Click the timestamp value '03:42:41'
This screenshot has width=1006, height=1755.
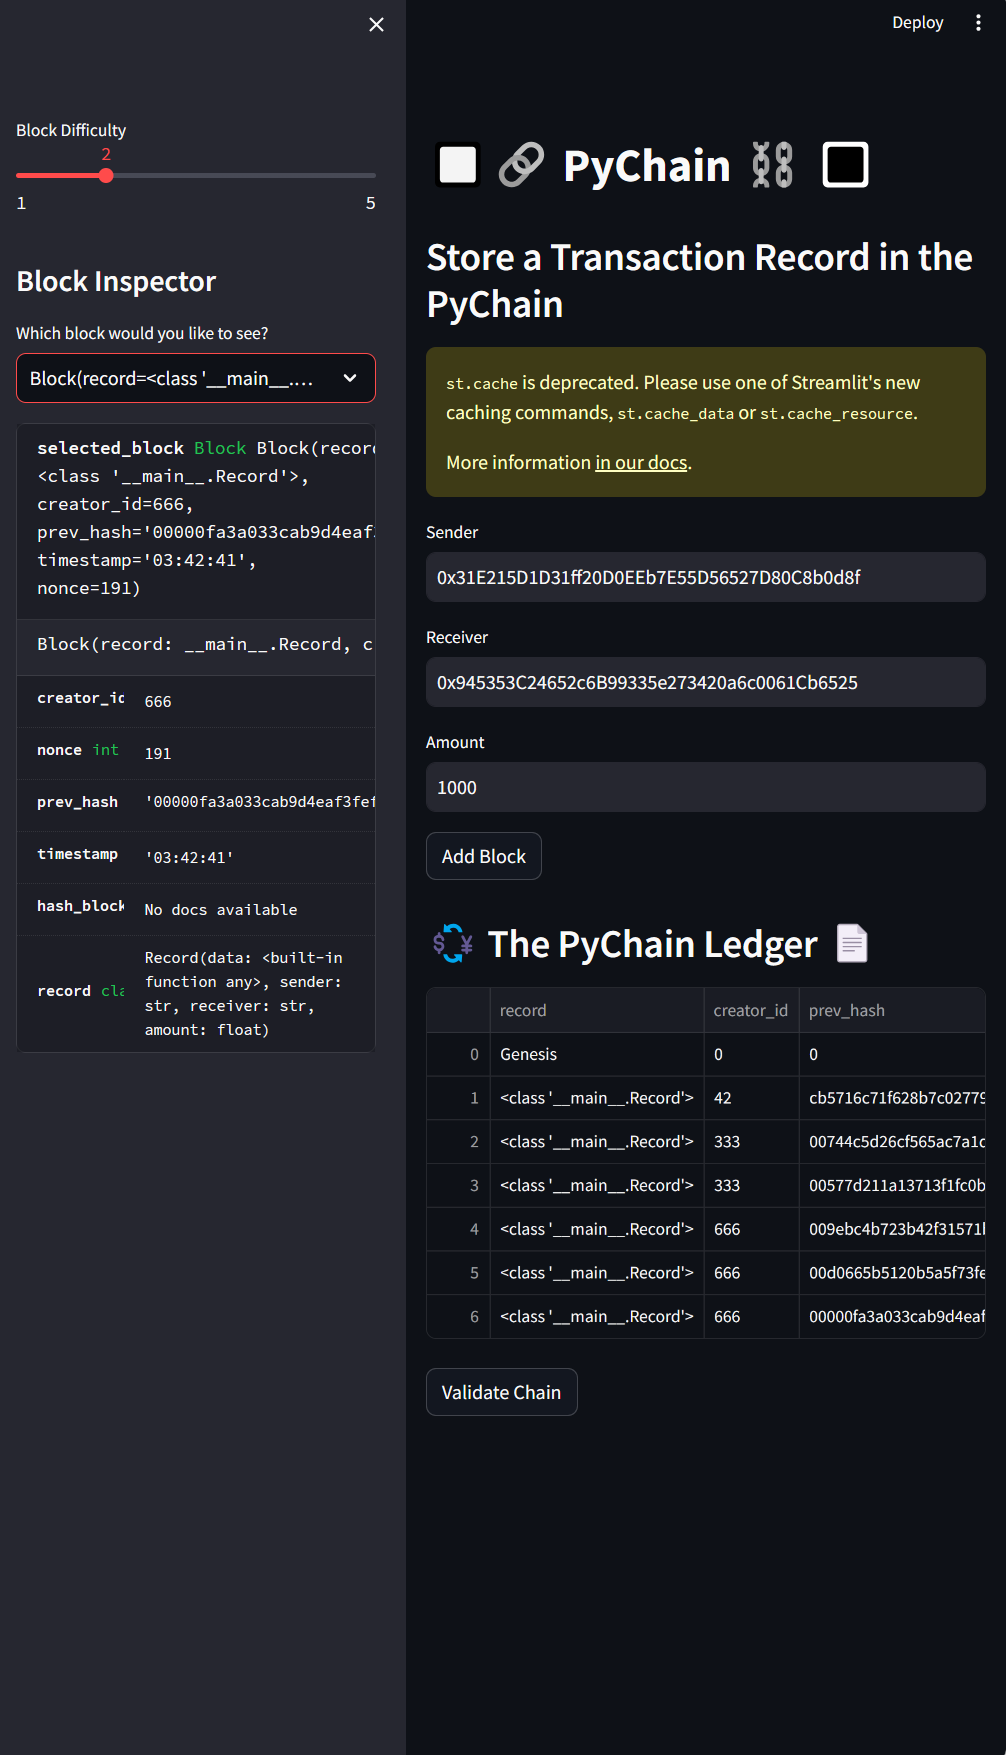189,858
